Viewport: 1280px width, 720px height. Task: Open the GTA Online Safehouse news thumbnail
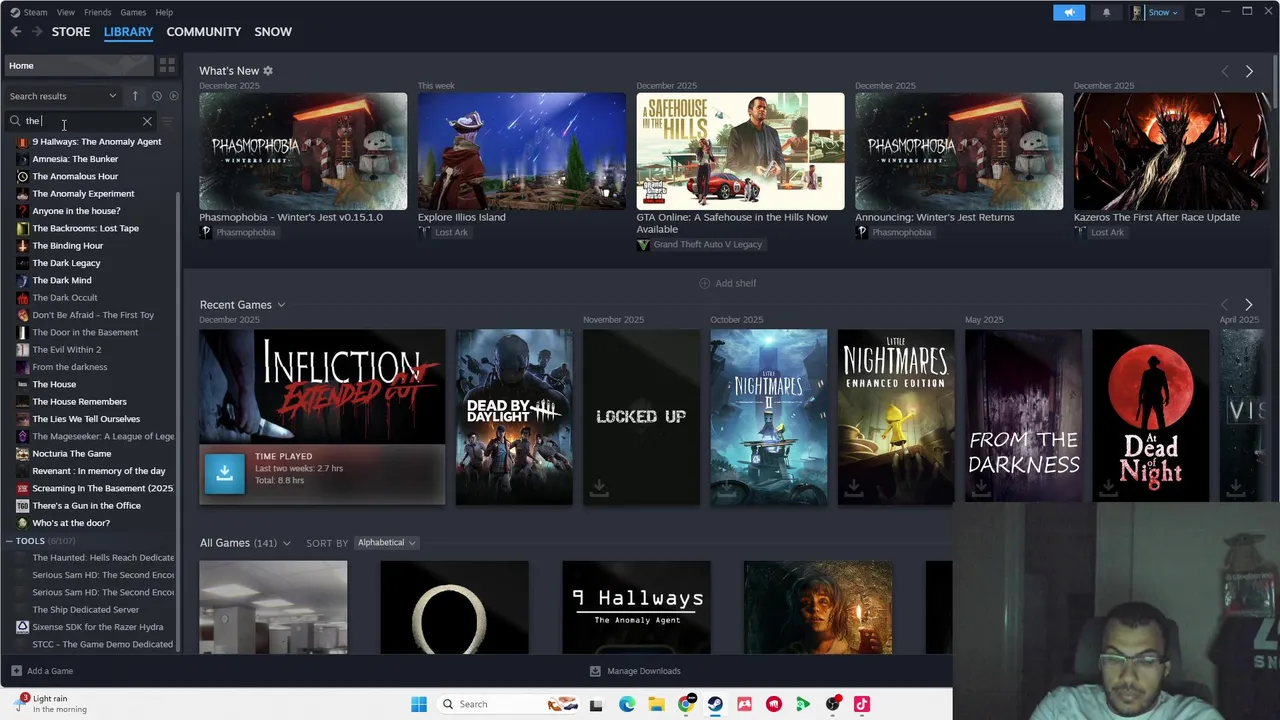pos(740,151)
